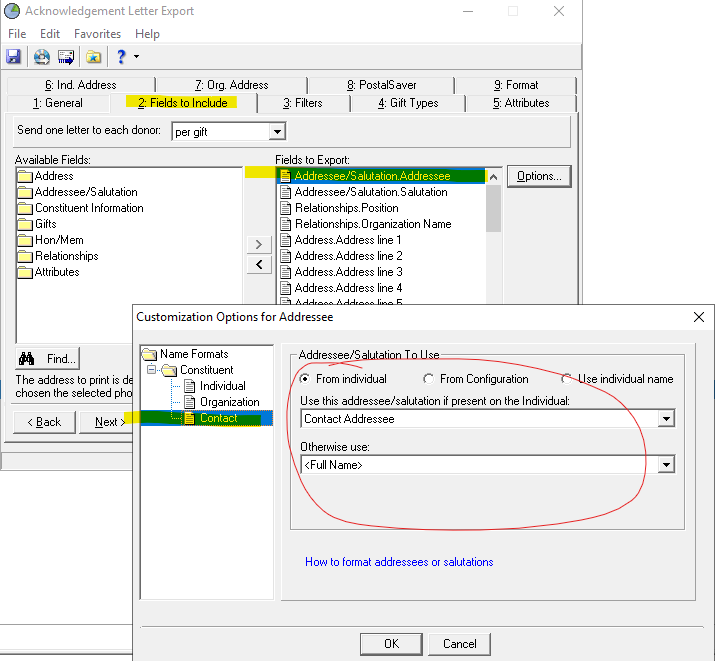Select the Address folder in Available Fields
The width and height of the screenshot is (715, 661).
pyautogui.click(x=46, y=176)
